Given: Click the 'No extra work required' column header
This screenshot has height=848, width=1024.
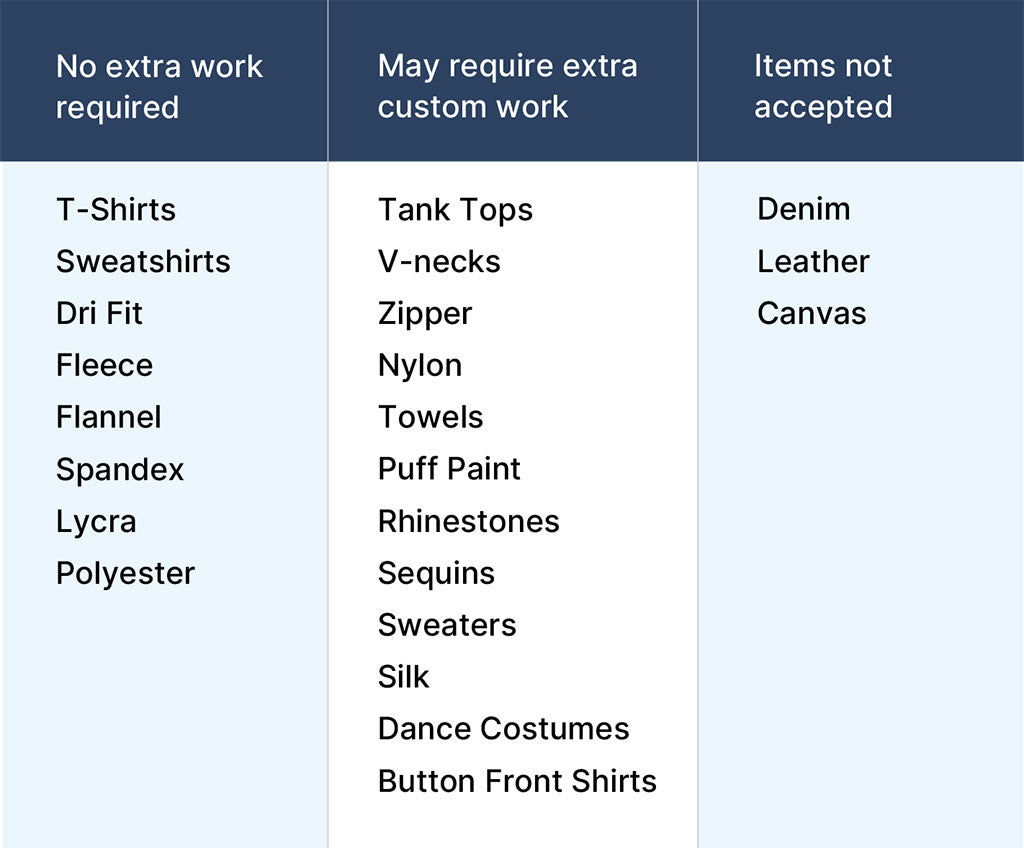Looking at the screenshot, I should (x=159, y=87).
